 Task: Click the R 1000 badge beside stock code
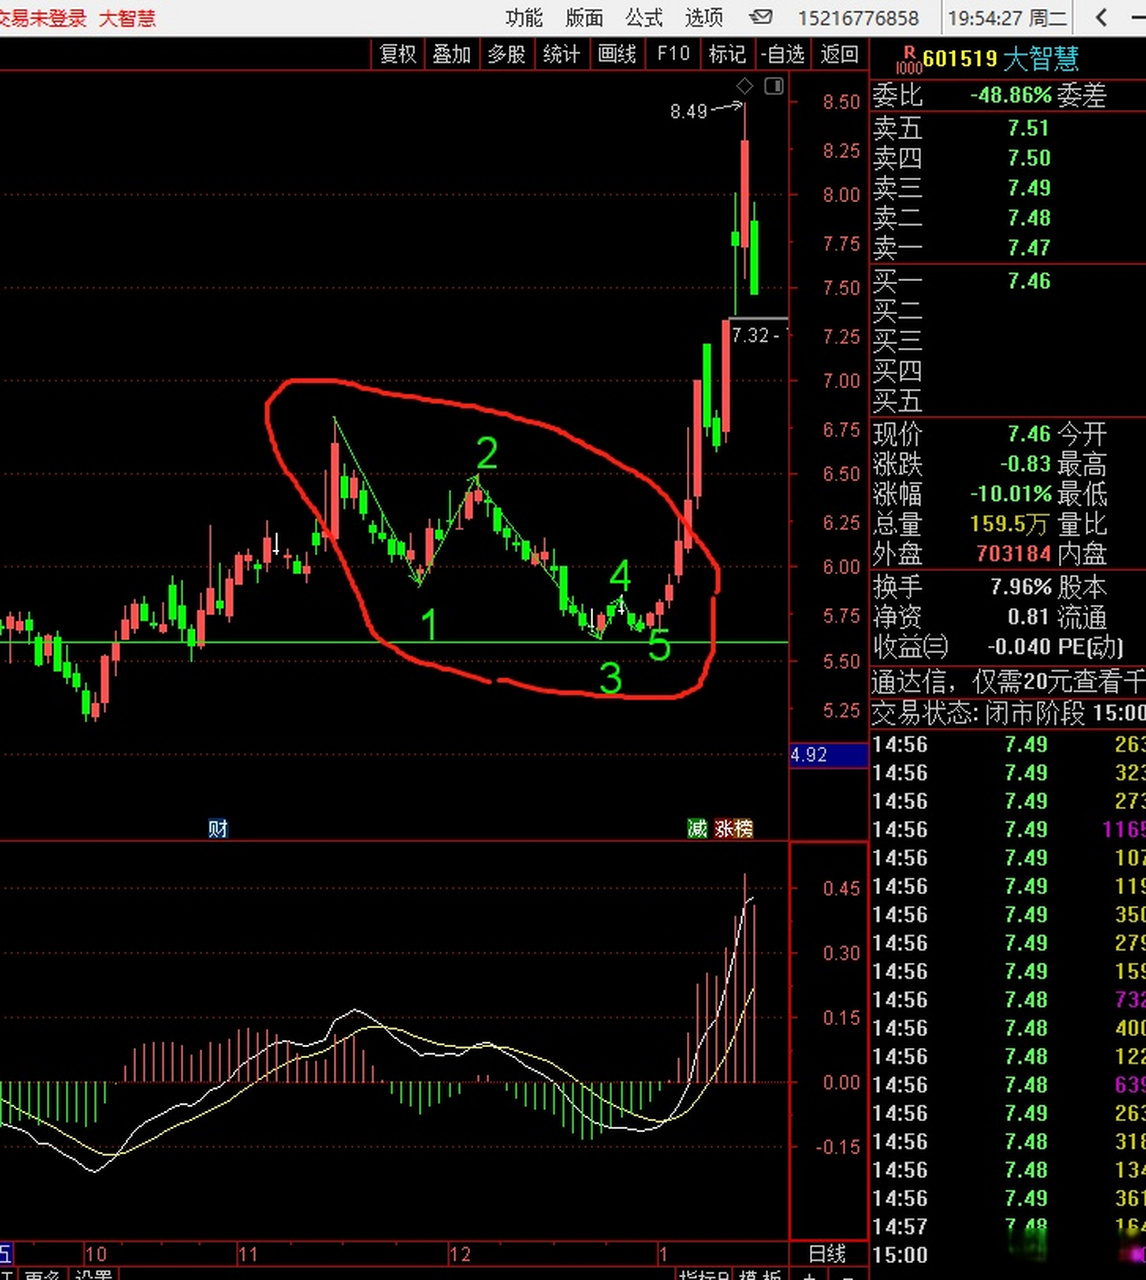[x=908, y=60]
